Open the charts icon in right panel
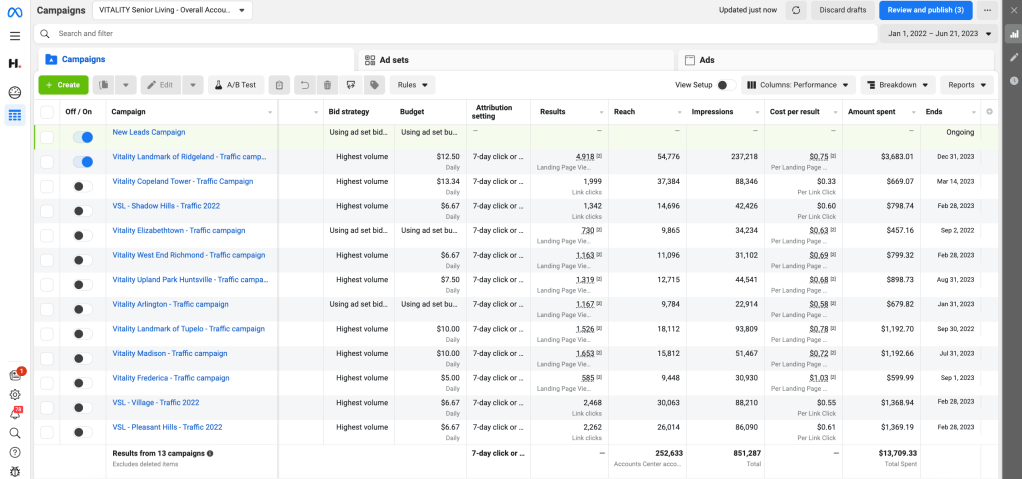1022x479 pixels. pos(1013,33)
